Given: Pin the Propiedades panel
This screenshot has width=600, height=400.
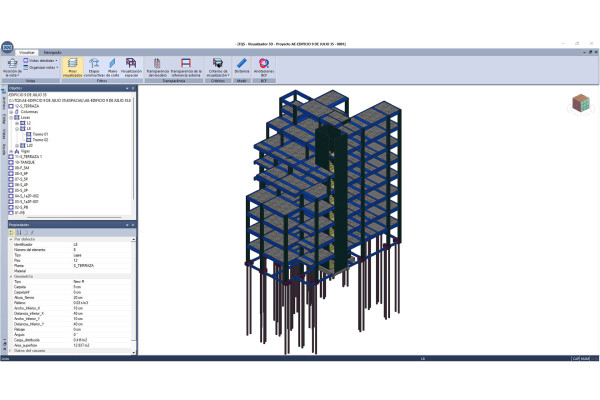Looking at the screenshot, I should (127, 225).
